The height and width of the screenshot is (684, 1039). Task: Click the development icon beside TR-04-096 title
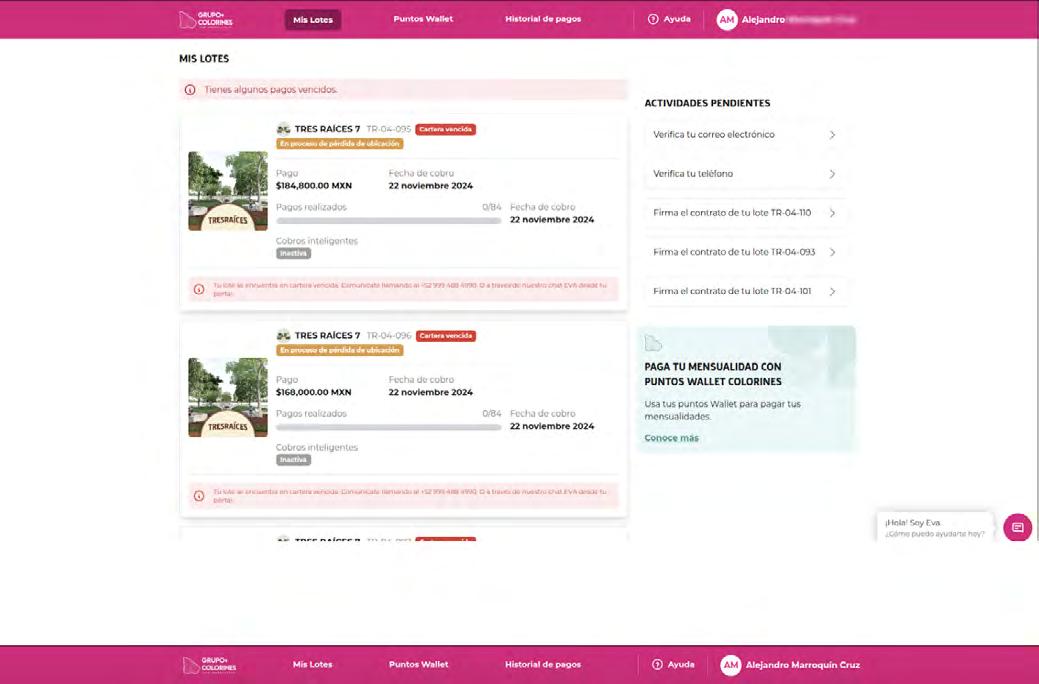284,335
